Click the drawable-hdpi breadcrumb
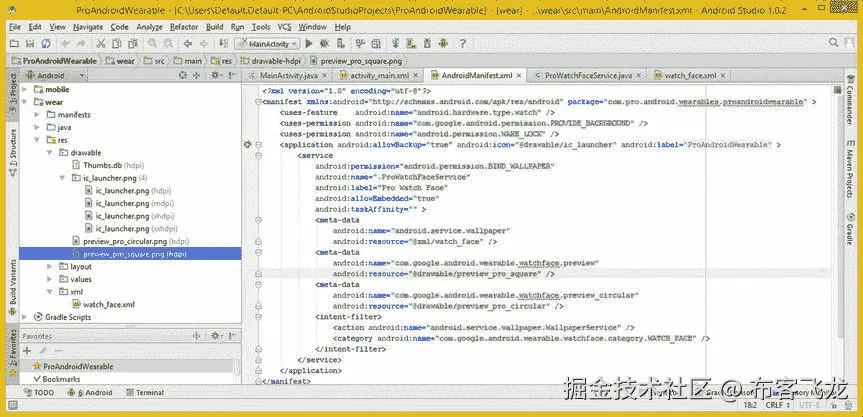The image size is (863, 417). (x=269, y=61)
